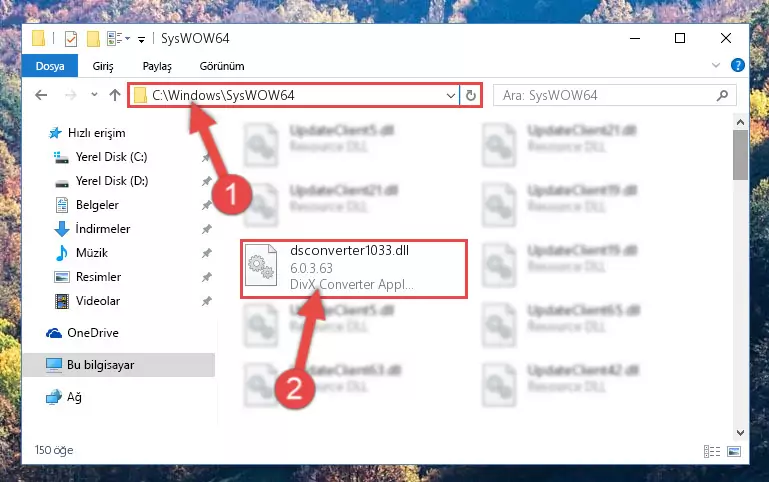The image size is (769, 482).
Task: Open the Help question mark icon
Action: pos(738,65)
